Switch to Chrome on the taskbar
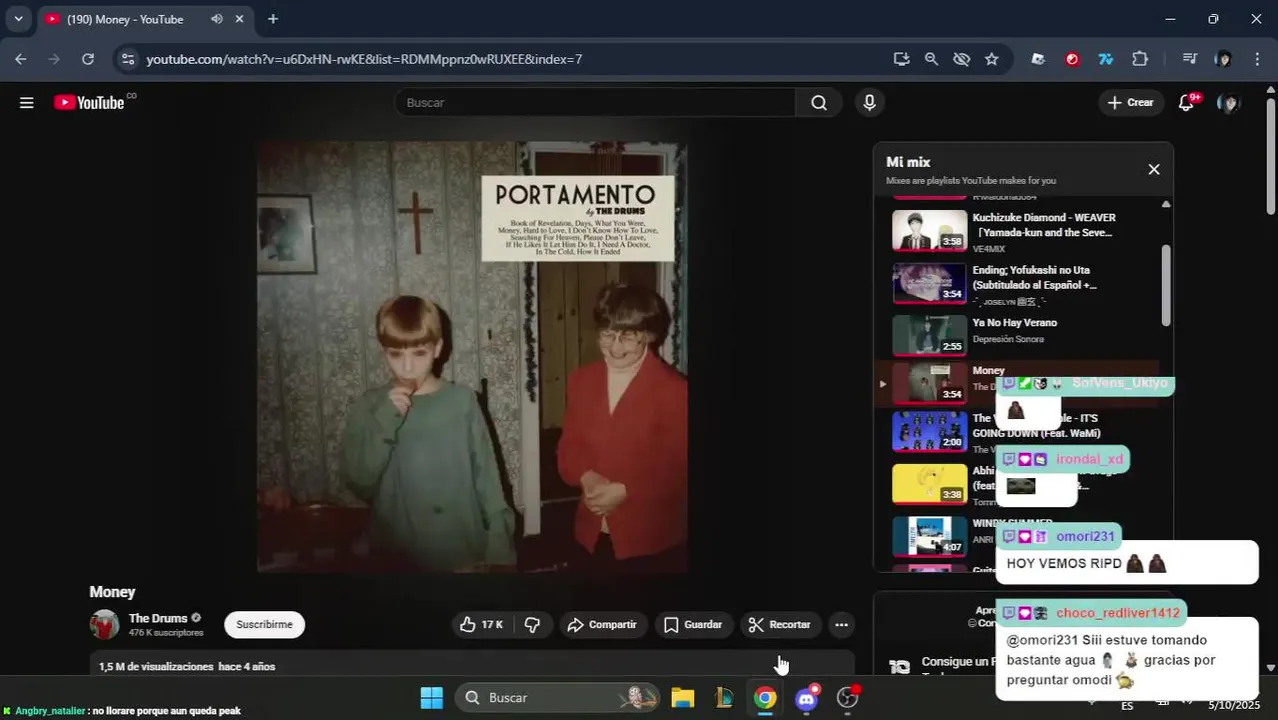Screen dimensions: 1278x720 (x=765, y=697)
